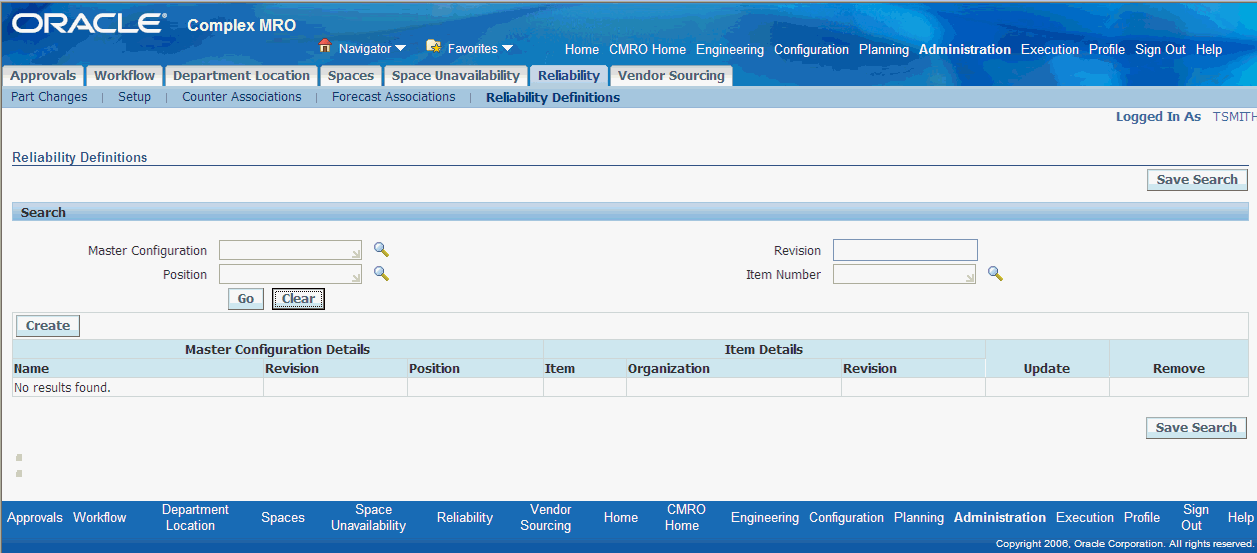Open the Item Number search magnifier icon

[x=995, y=273]
